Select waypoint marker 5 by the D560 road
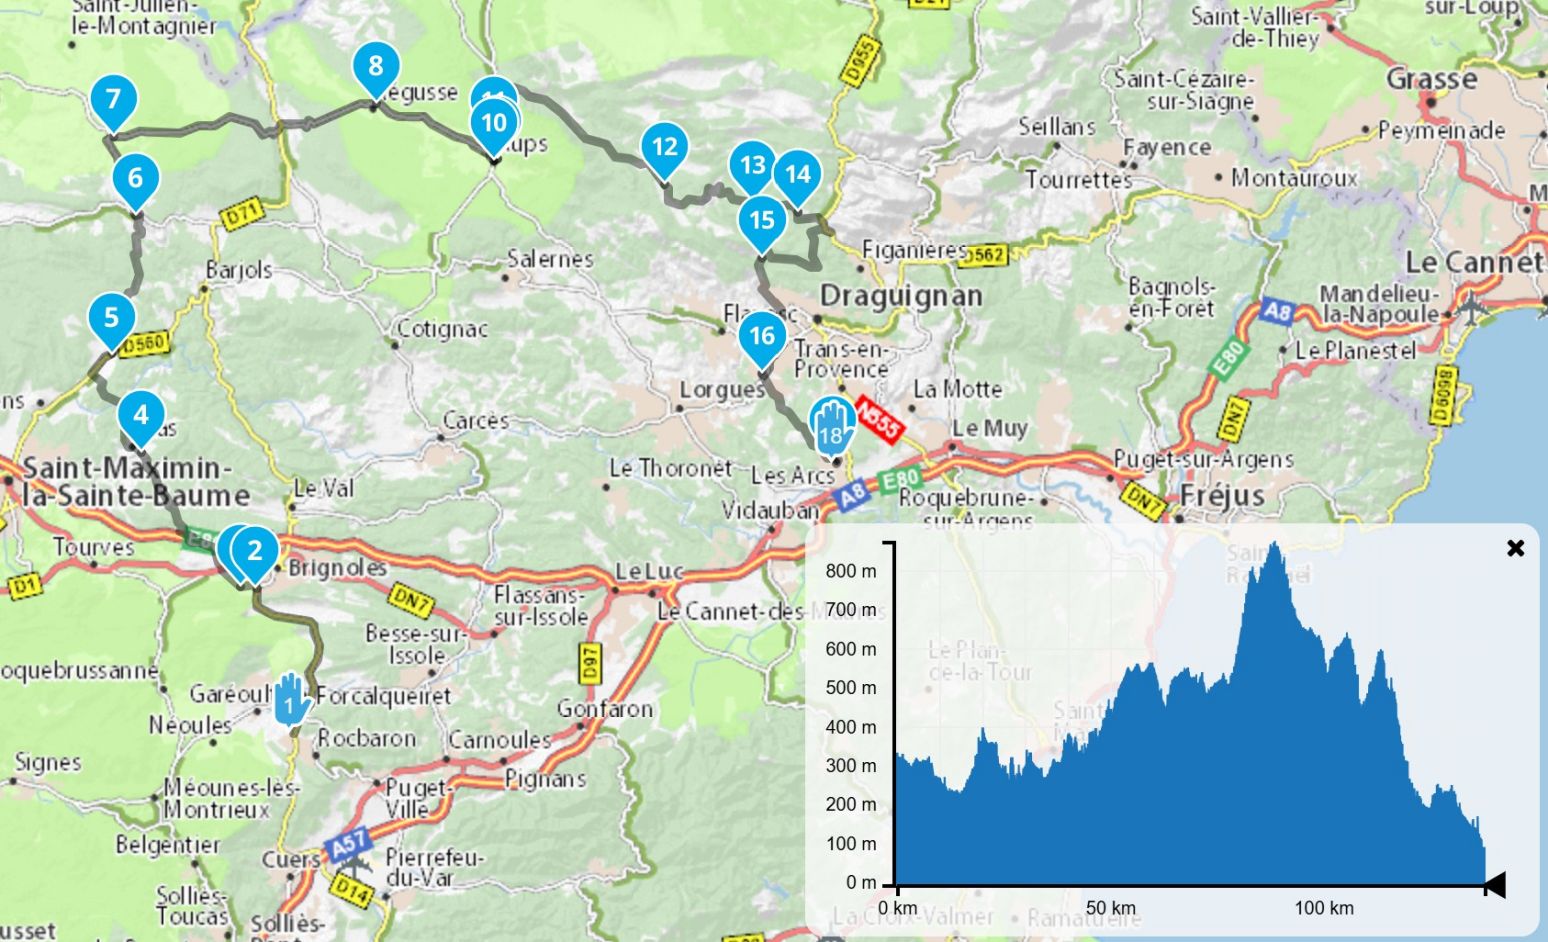The width and height of the screenshot is (1548, 942). click(x=112, y=318)
